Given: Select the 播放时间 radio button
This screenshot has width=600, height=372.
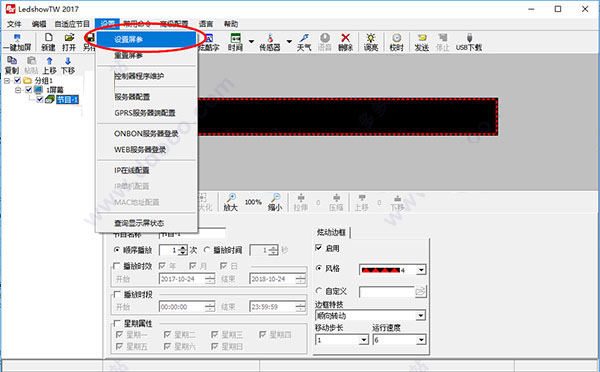Looking at the screenshot, I should [207, 250].
